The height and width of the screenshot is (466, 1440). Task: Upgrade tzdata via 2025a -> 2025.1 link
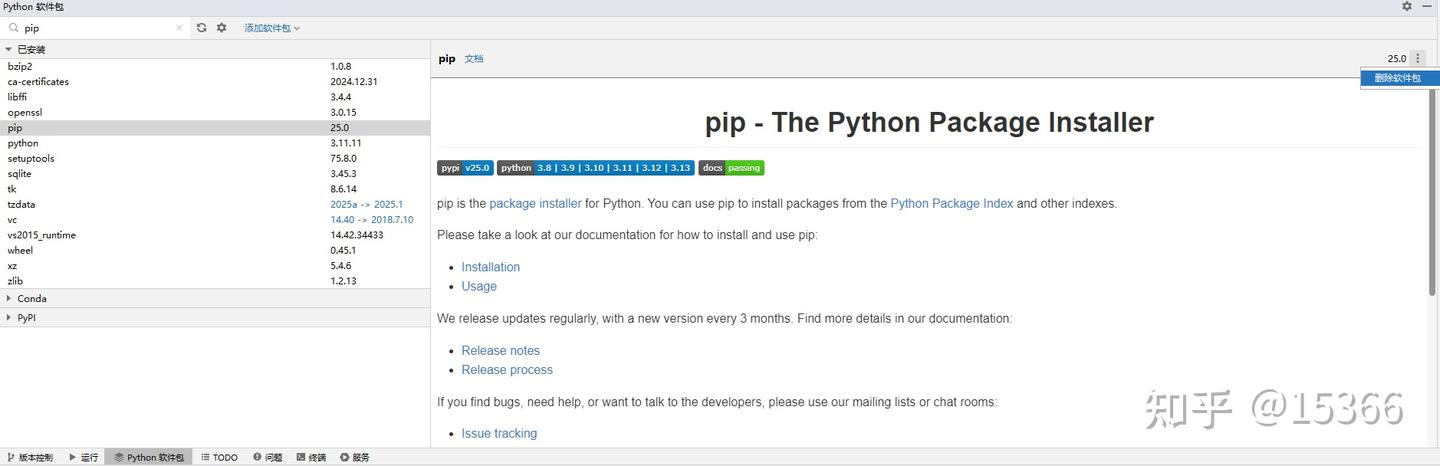367,204
